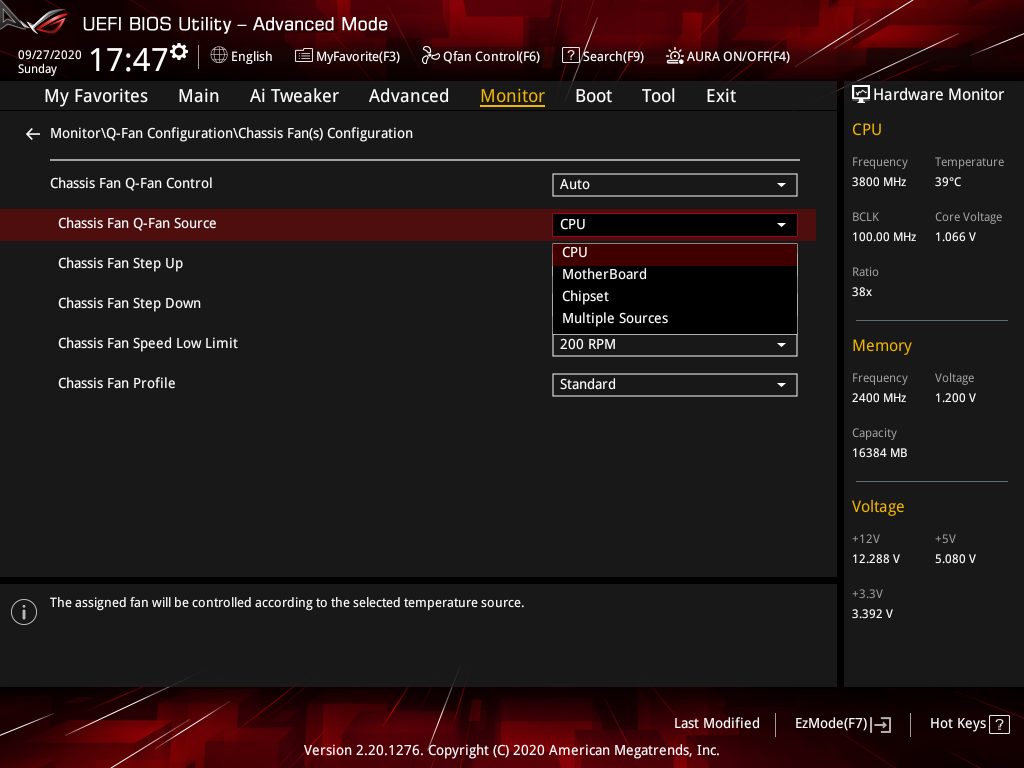Click the 09/27/2020 date
Viewport: 1024px width, 768px height.
pos(50,55)
